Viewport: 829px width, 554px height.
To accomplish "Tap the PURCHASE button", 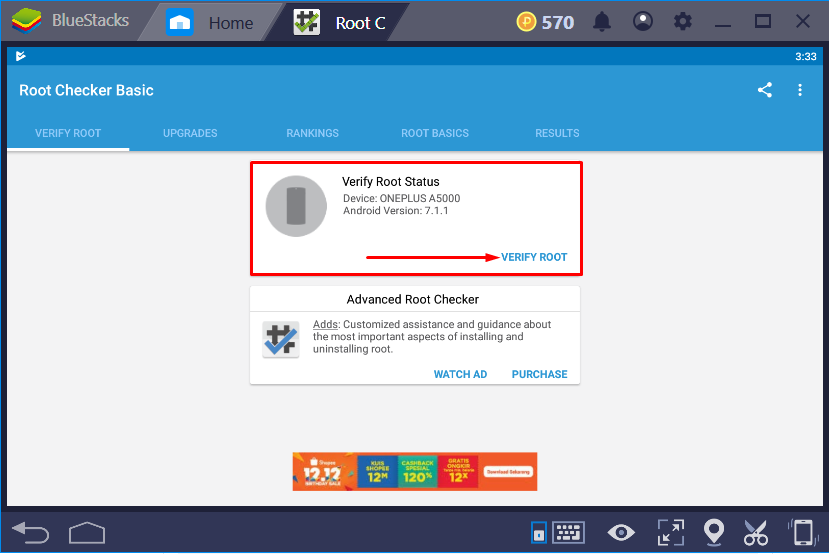I will coord(539,374).
